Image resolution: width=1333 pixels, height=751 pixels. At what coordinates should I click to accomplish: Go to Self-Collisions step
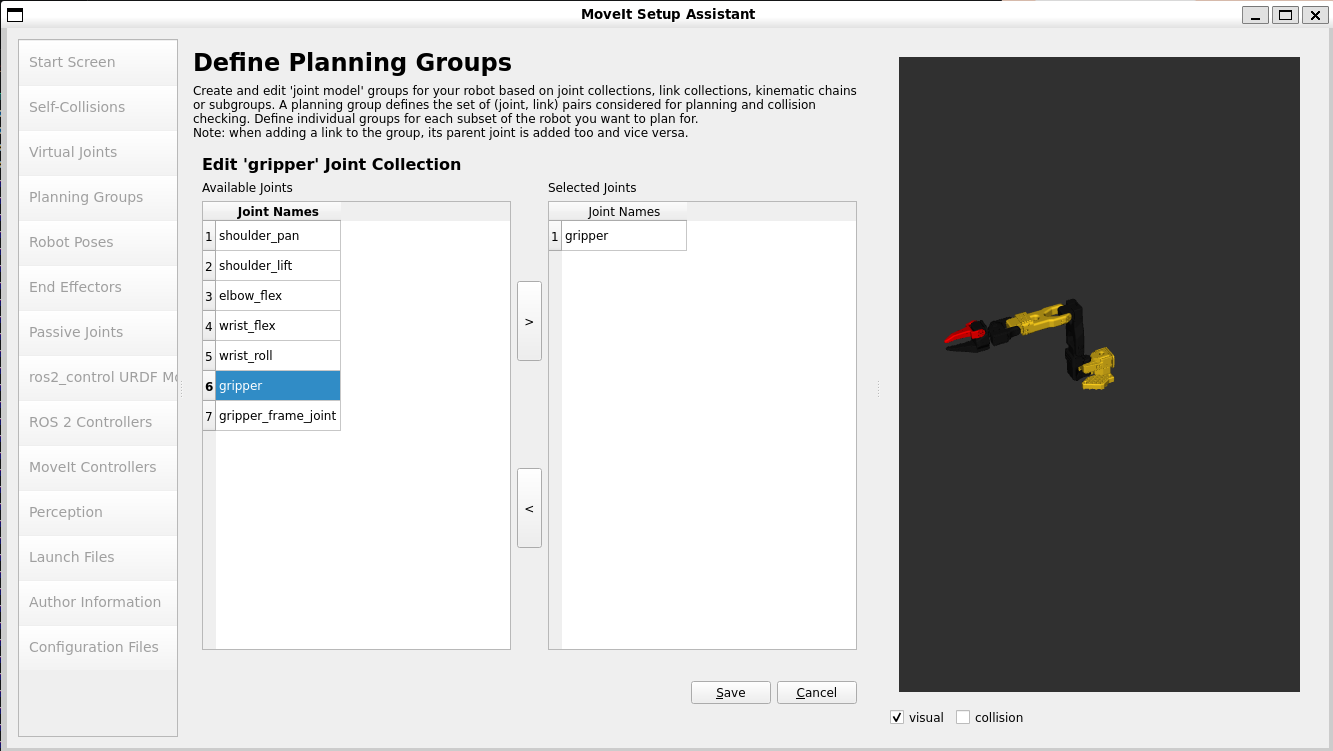(98, 107)
